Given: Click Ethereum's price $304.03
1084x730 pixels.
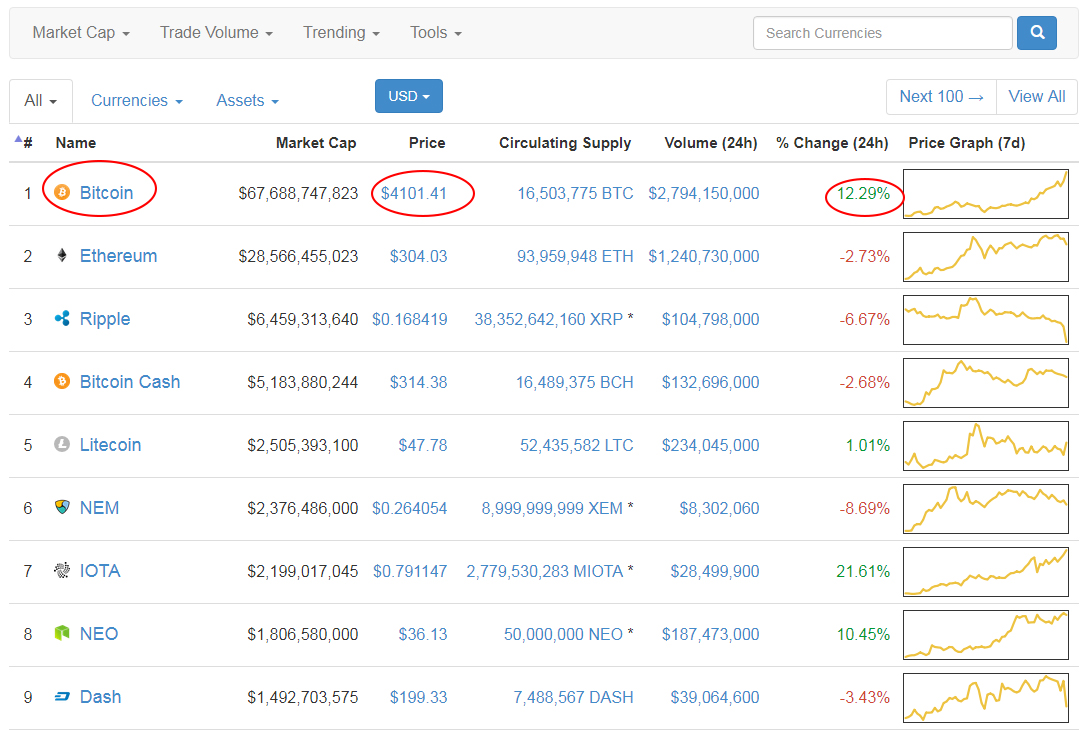Looking at the screenshot, I should pos(418,256).
